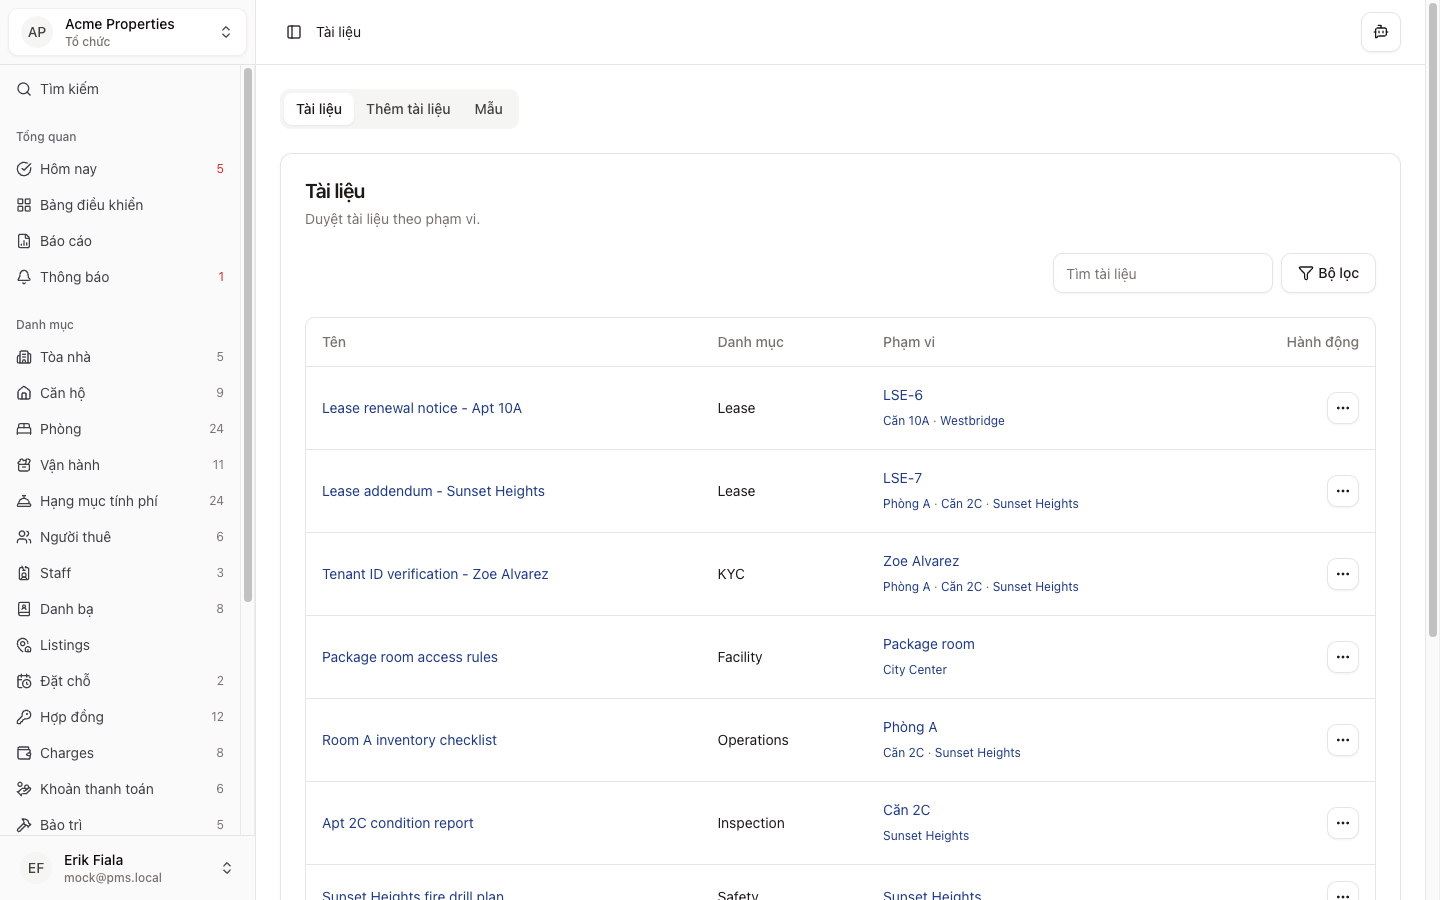Open Tenant ID verification - Zoe Alvarez document
Image resolution: width=1440 pixels, height=900 pixels.
pyautogui.click(x=435, y=574)
